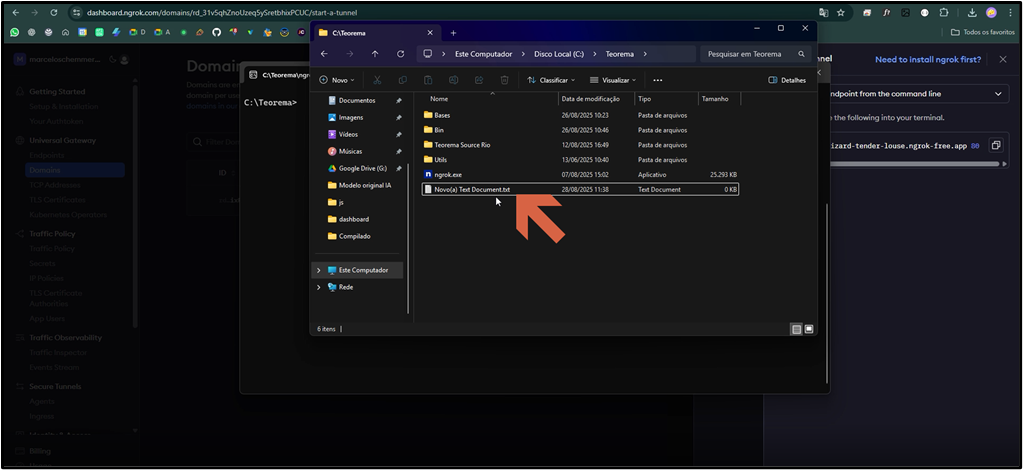Screen dimensions: 1023x470
Task: Toggle dark mode moon icon in ngrok sidebar
Action: pos(112,59)
